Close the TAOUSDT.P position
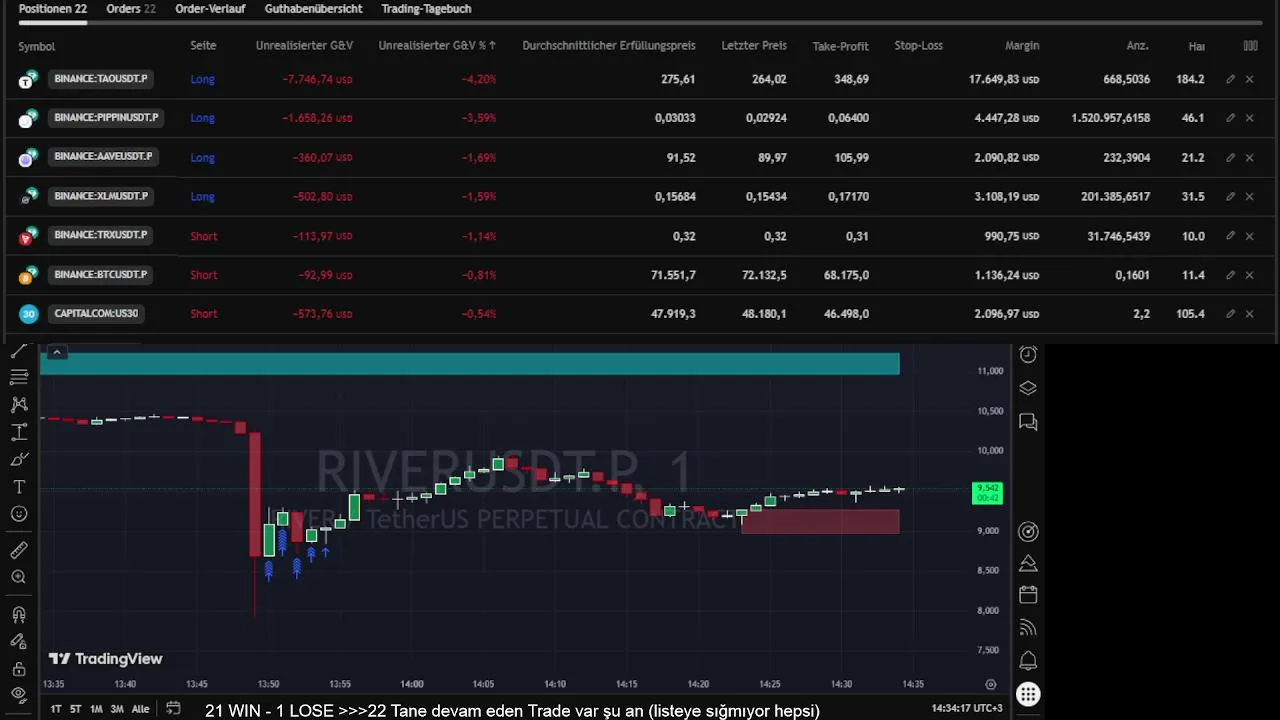Screen dimensions: 1280x720 (1249, 79)
